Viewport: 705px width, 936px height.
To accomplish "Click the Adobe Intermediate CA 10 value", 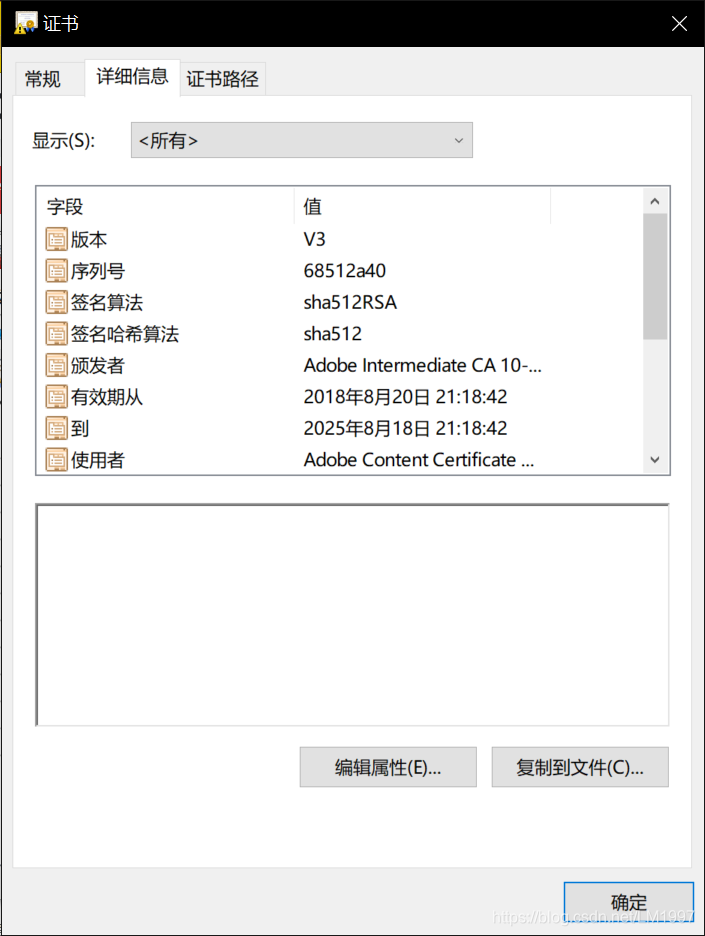I will pyautogui.click(x=423, y=365).
